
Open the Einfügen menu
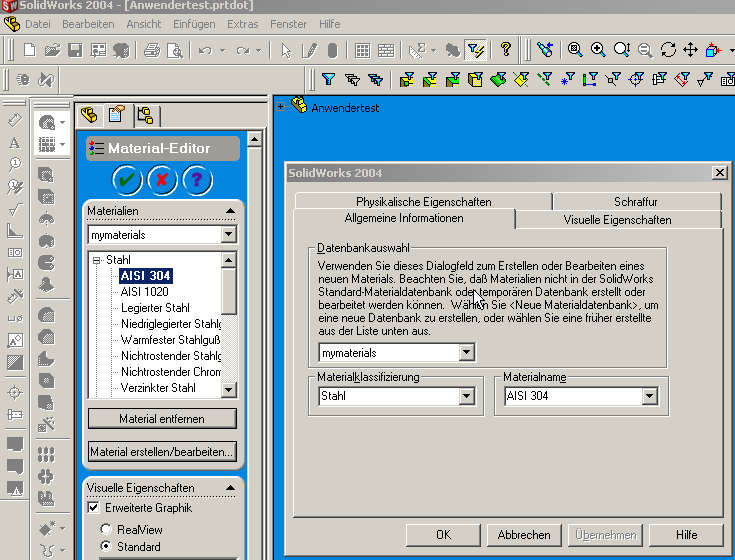[194, 24]
